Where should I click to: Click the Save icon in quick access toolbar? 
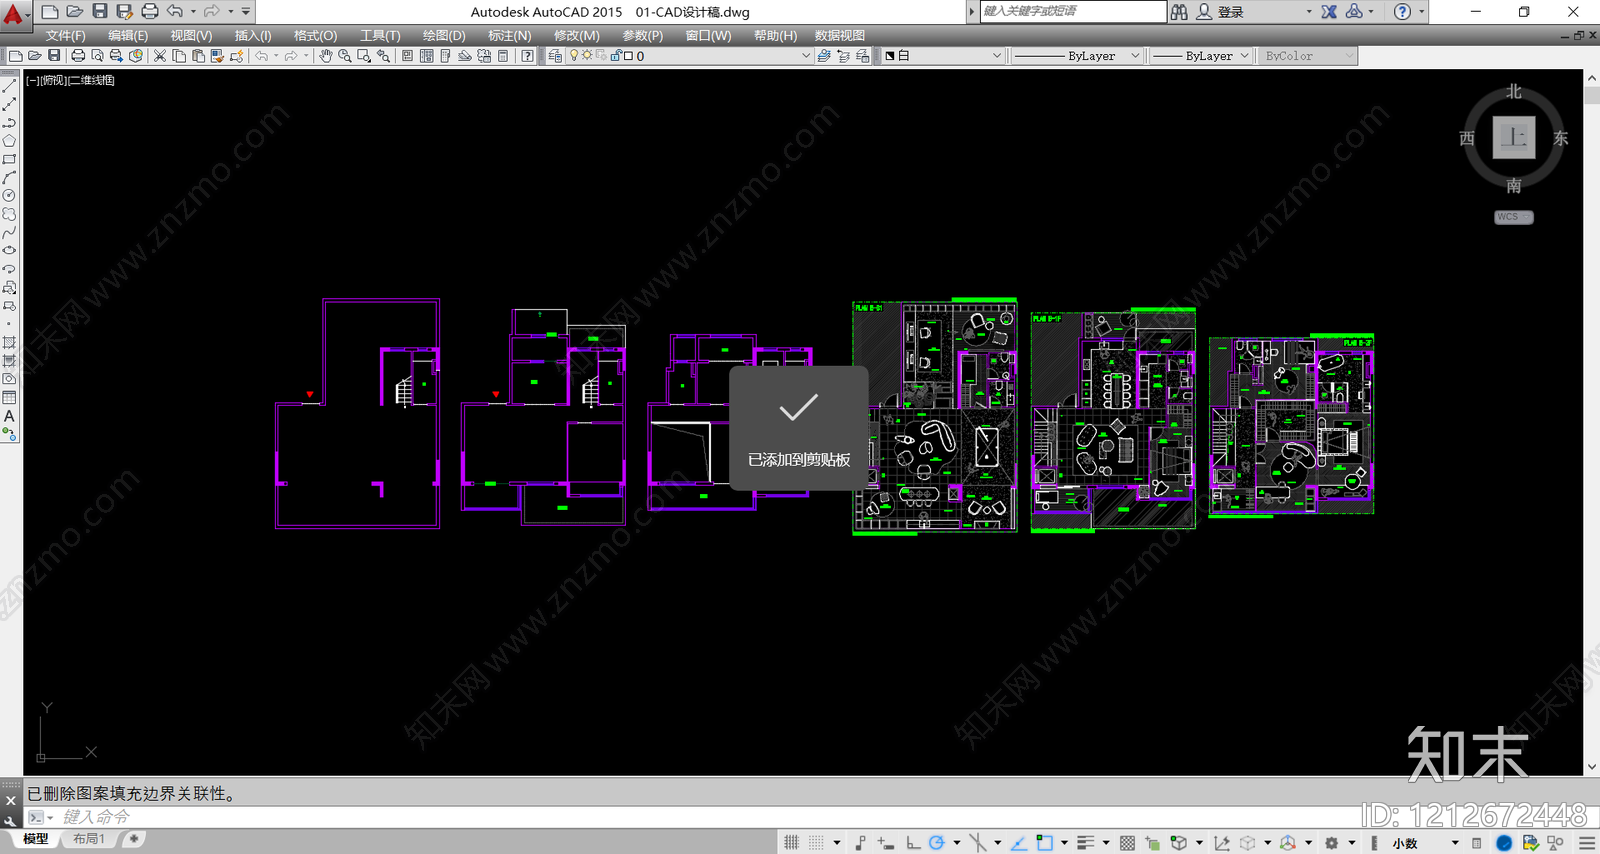point(100,11)
